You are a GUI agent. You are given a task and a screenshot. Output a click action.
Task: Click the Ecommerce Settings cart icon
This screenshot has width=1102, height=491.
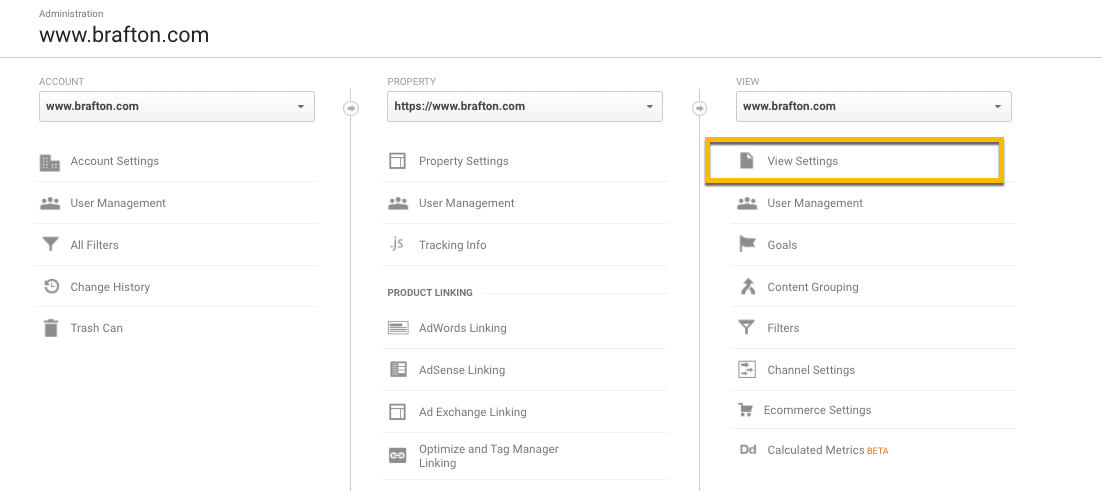[x=745, y=410]
